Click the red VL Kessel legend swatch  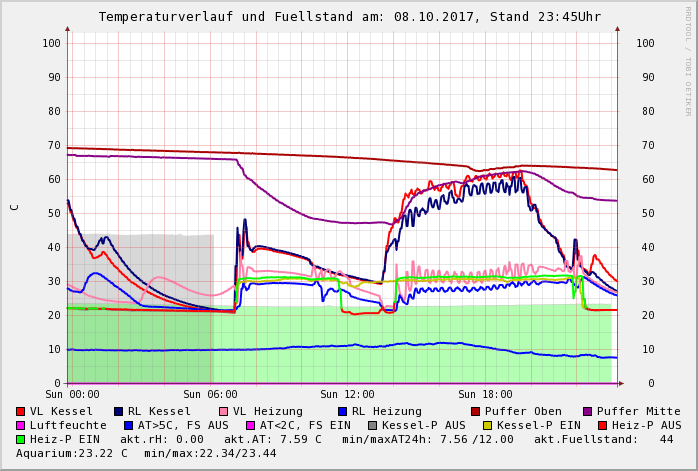[21, 411]
